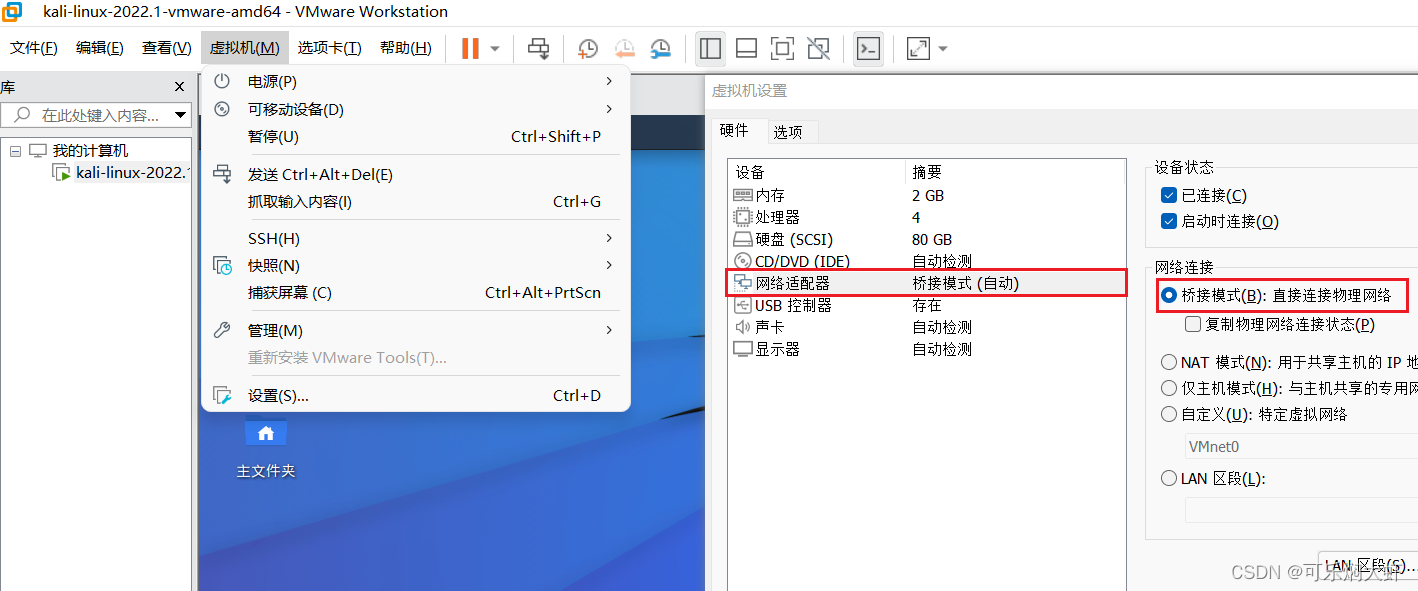1418x591 pixels.
Task: Choose 设置(S)... menu entry
Action: coord(416,395)
